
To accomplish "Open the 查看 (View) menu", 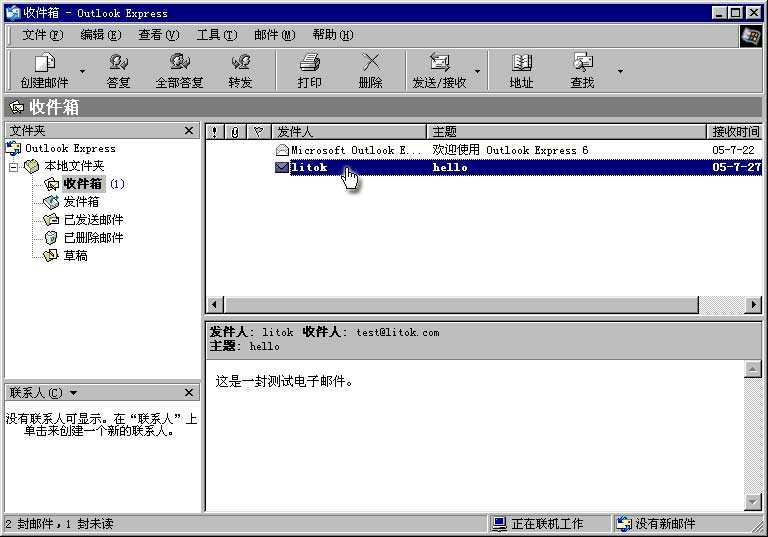I will (x=158, y=35).
